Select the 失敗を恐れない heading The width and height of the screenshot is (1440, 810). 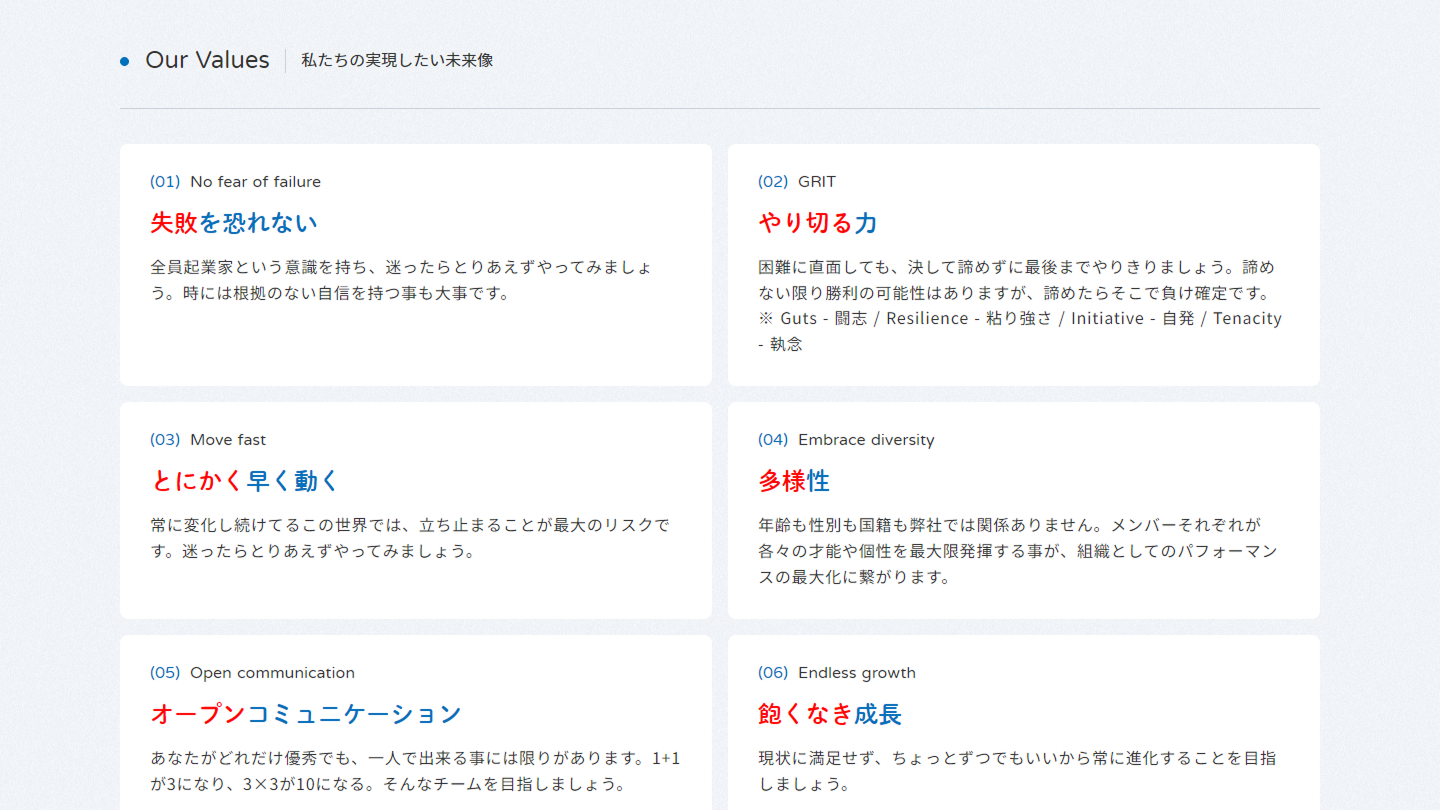(234, 223)
